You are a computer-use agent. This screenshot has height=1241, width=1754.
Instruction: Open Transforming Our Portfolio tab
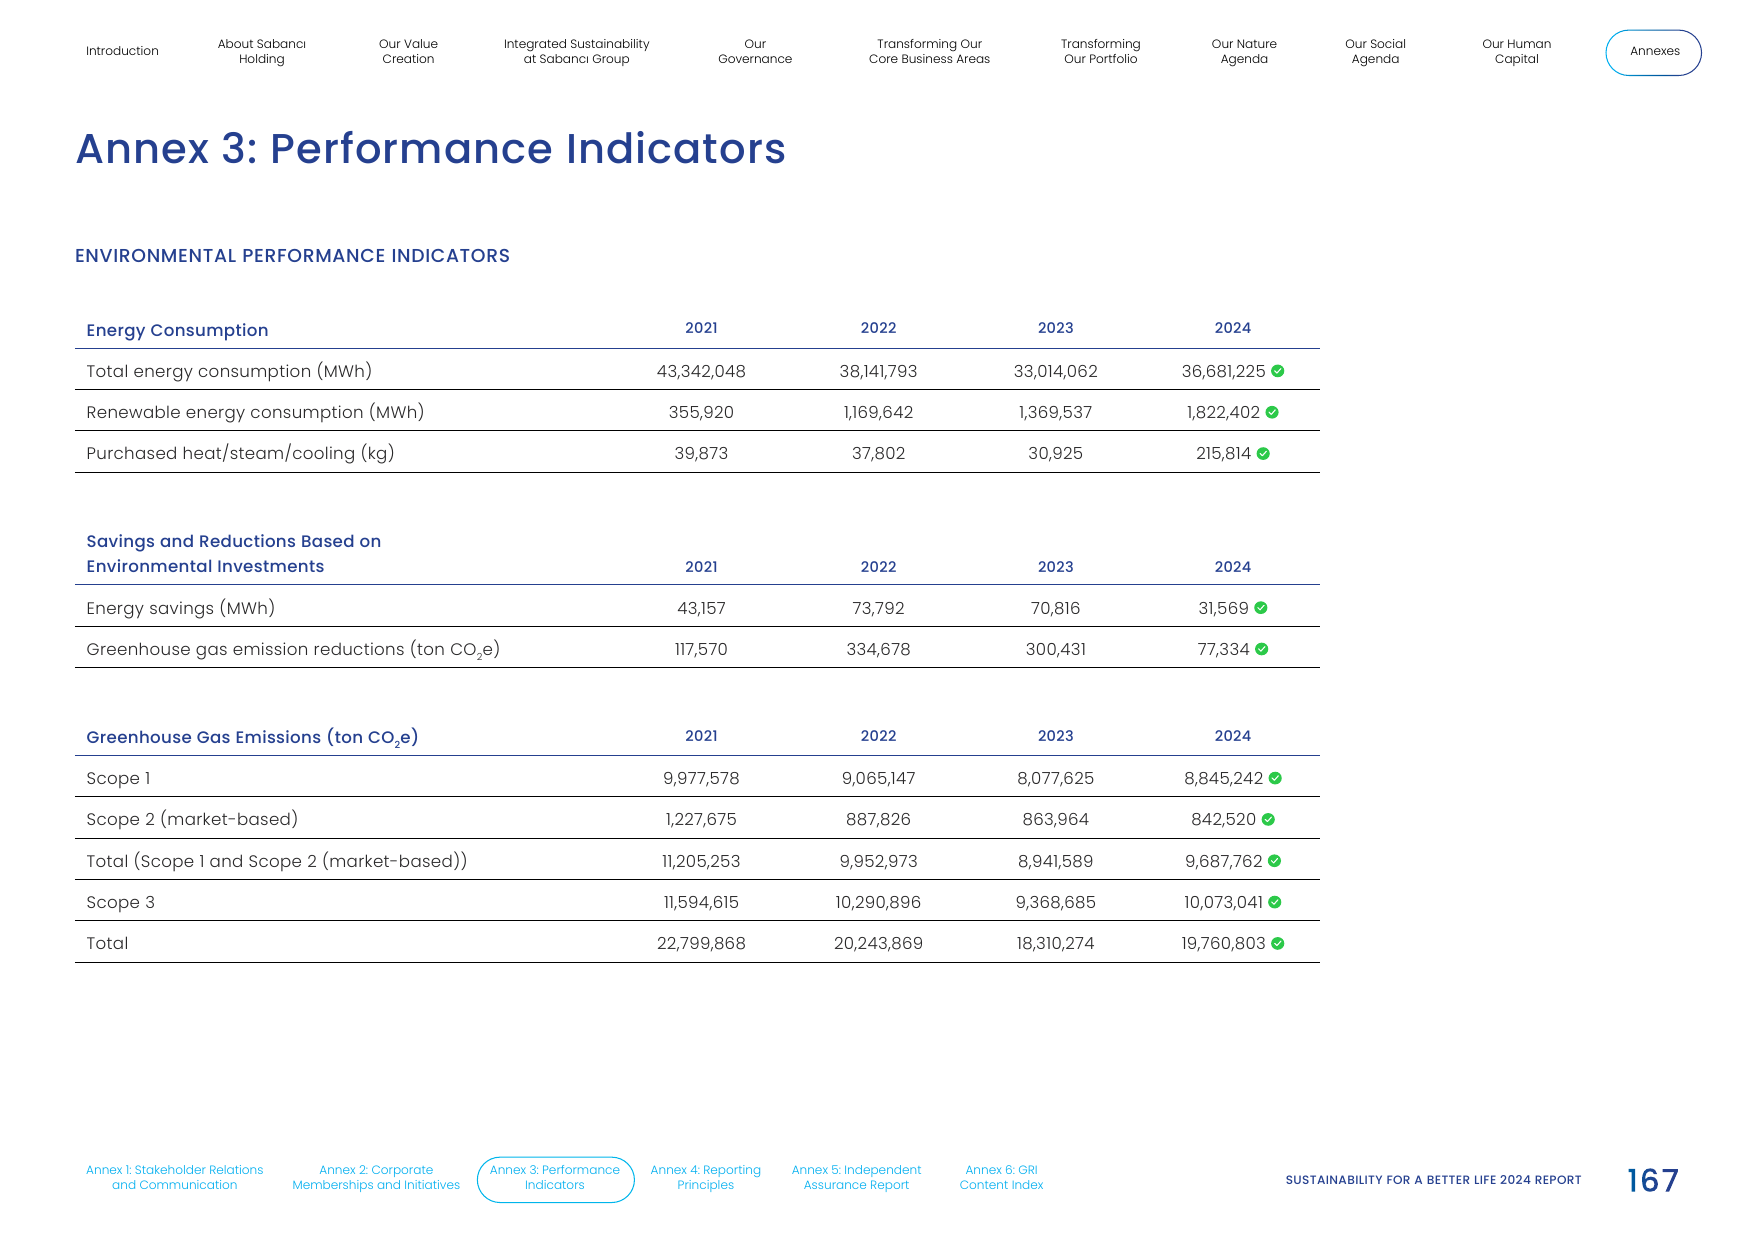pyautogui.click(x=1100, y=51)
